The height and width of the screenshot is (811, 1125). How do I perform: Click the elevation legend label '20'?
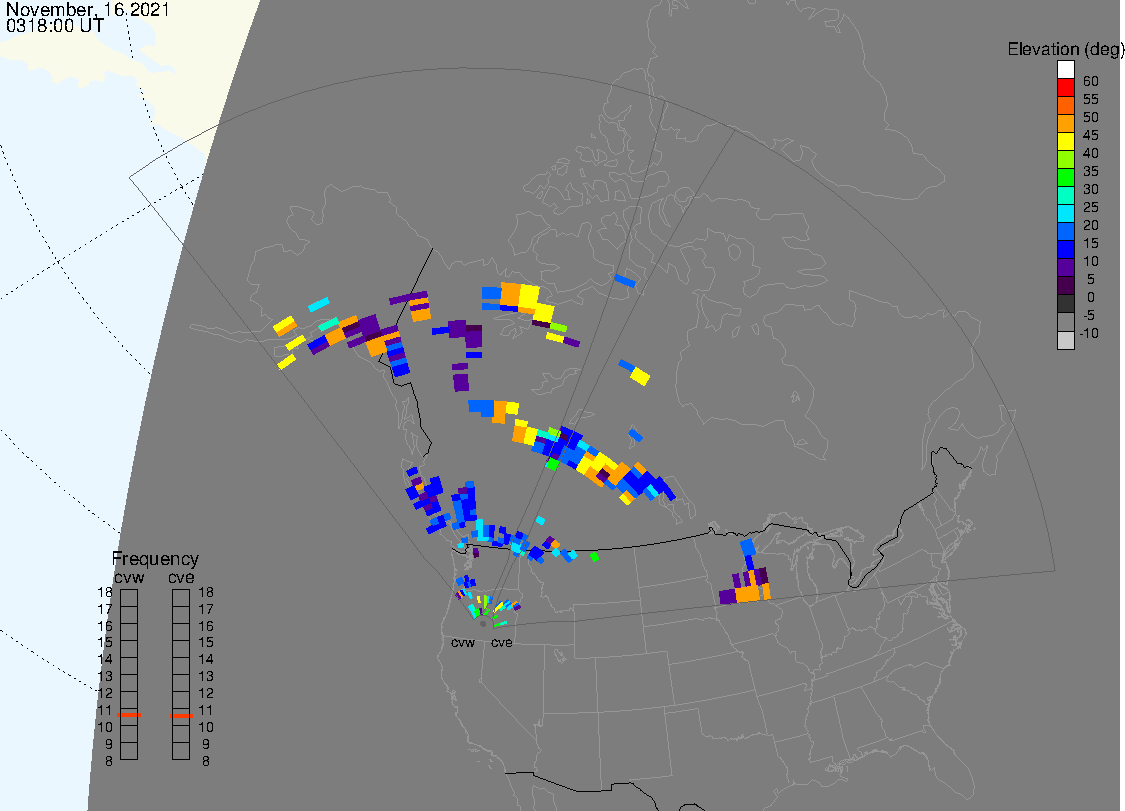point(1091,225)
